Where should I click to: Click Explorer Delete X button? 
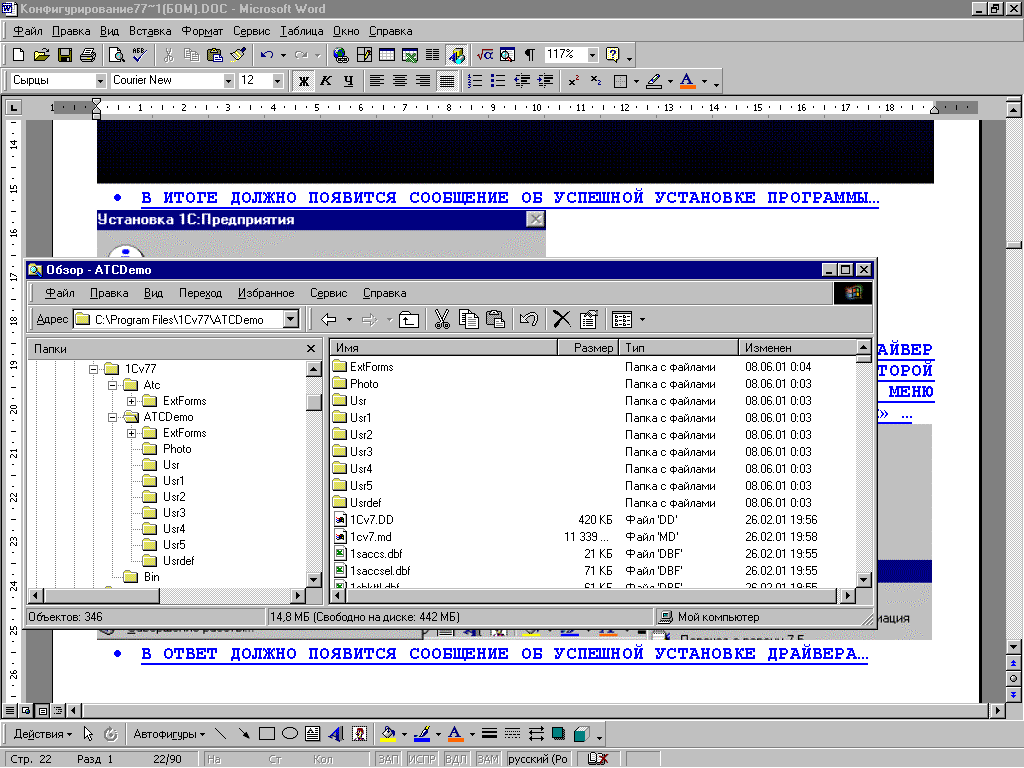[561, 320]
